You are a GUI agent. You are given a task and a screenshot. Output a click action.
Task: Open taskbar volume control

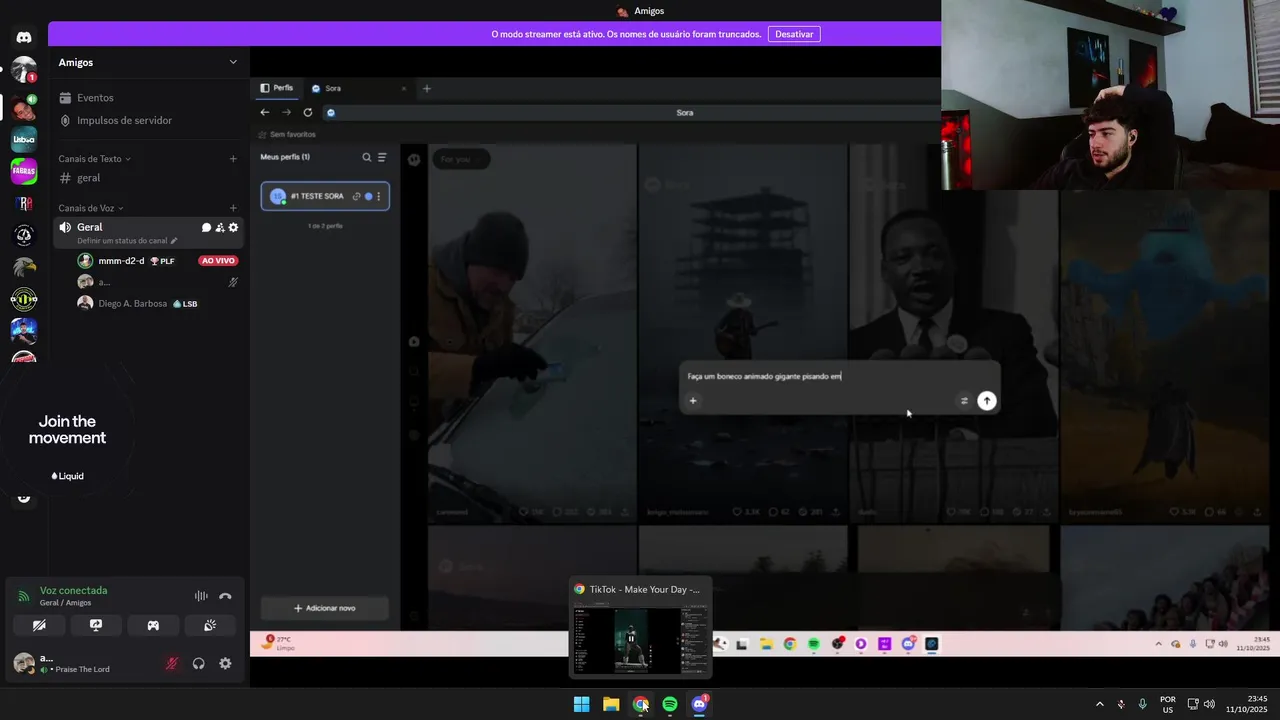point(1209,704)
